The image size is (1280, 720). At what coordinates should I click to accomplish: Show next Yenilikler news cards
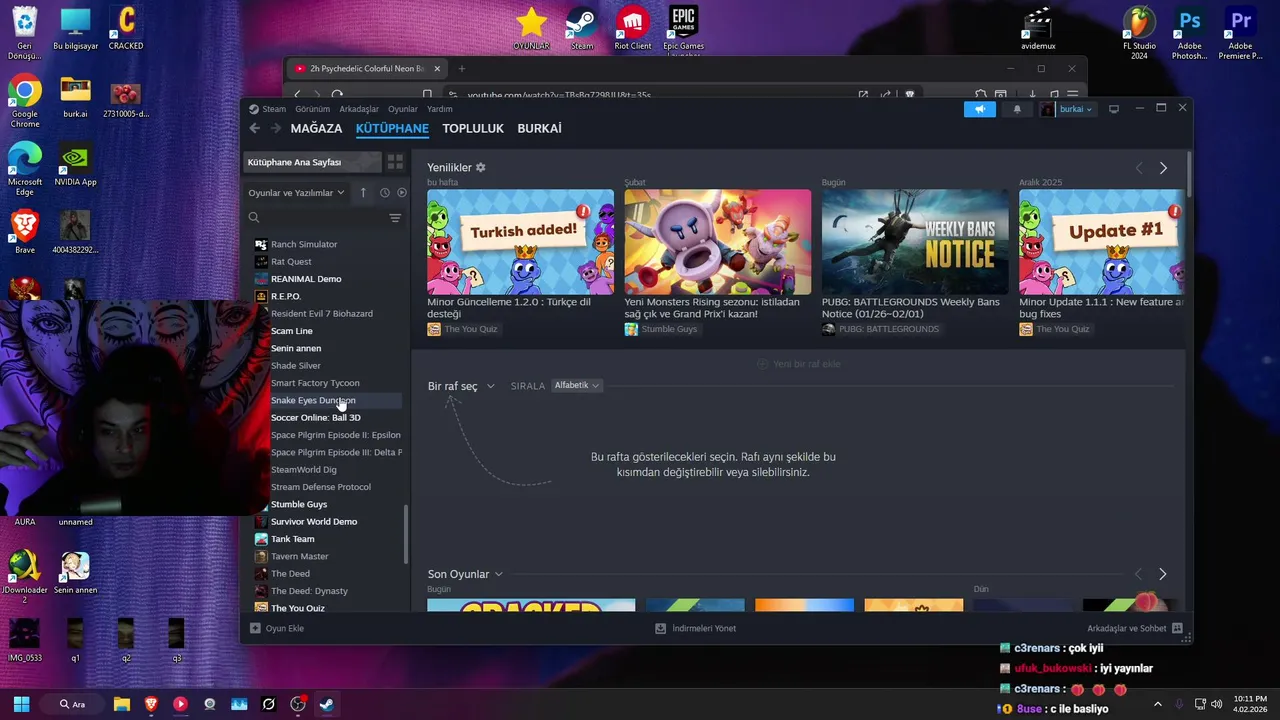[1163, 168]
